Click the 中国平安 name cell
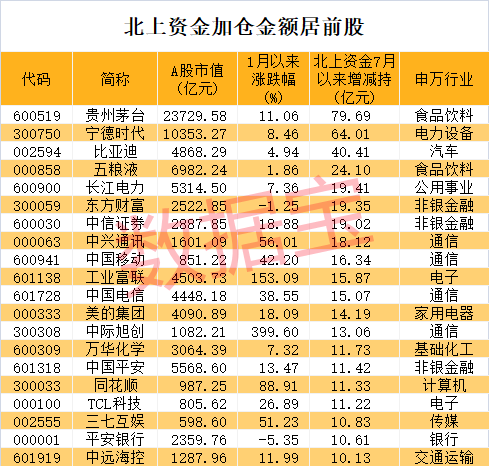The width and height of the screenshot is (489, 466). (115, 367)
